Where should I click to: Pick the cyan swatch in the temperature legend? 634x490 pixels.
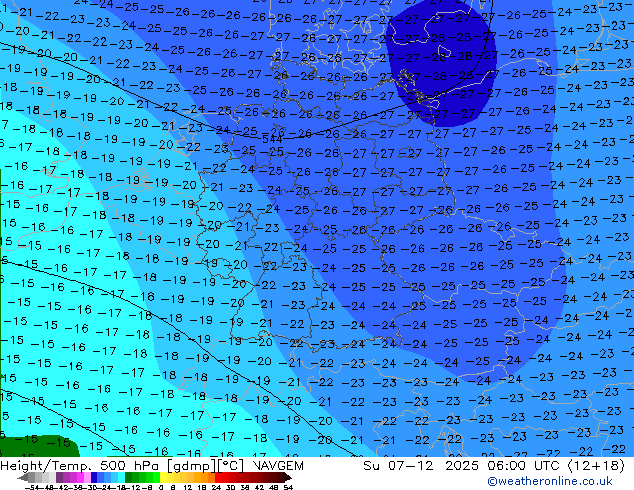coord(121,477)
